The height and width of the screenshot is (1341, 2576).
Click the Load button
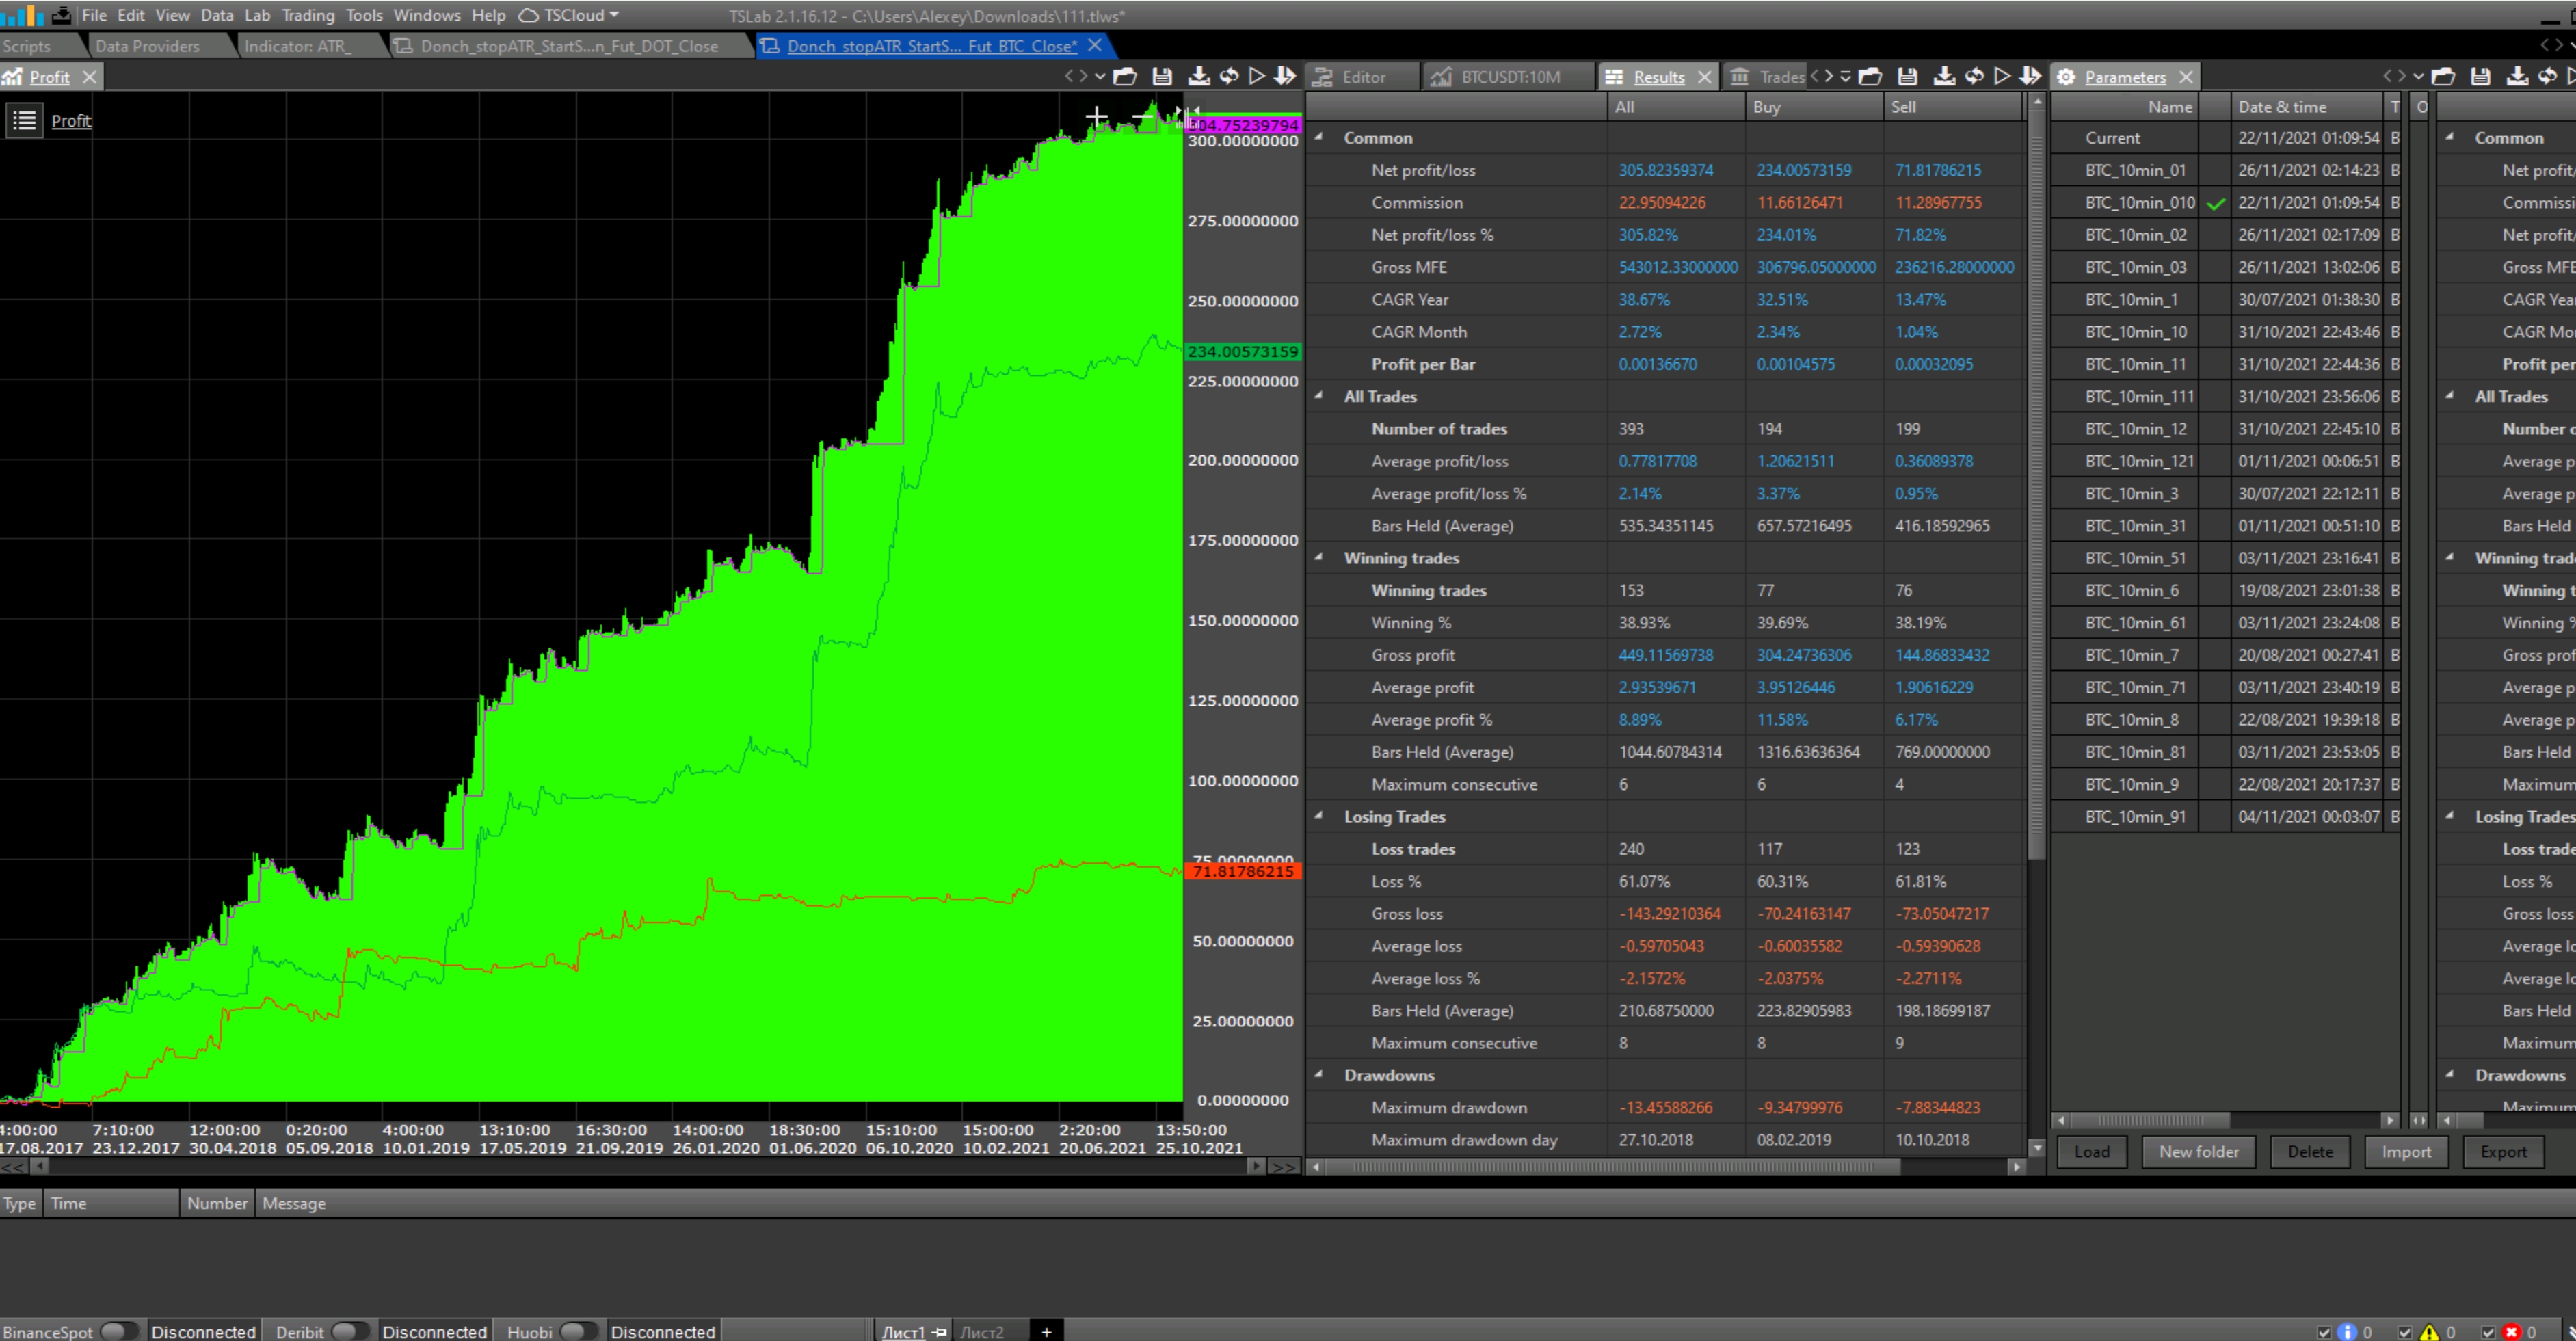2091,1151
